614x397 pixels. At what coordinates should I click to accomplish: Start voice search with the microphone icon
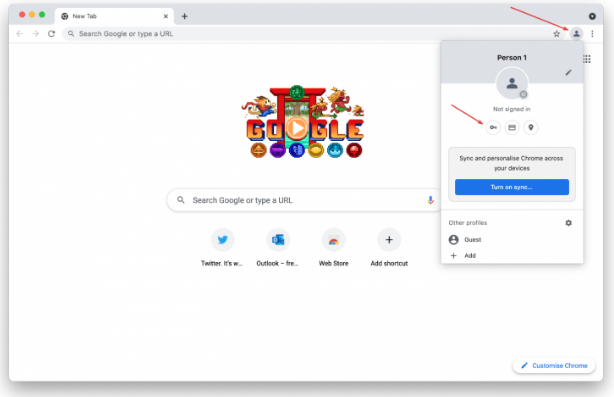click(430, 200)
